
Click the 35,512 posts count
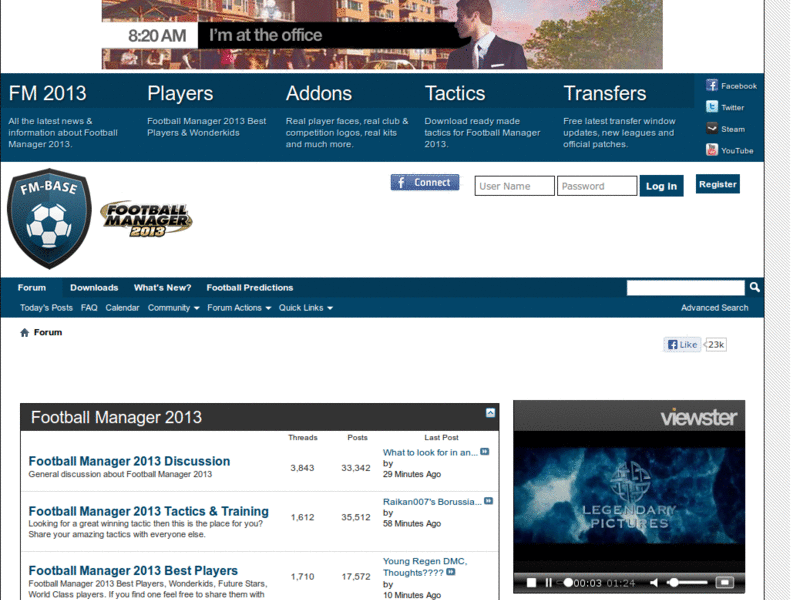pos(356,517)
